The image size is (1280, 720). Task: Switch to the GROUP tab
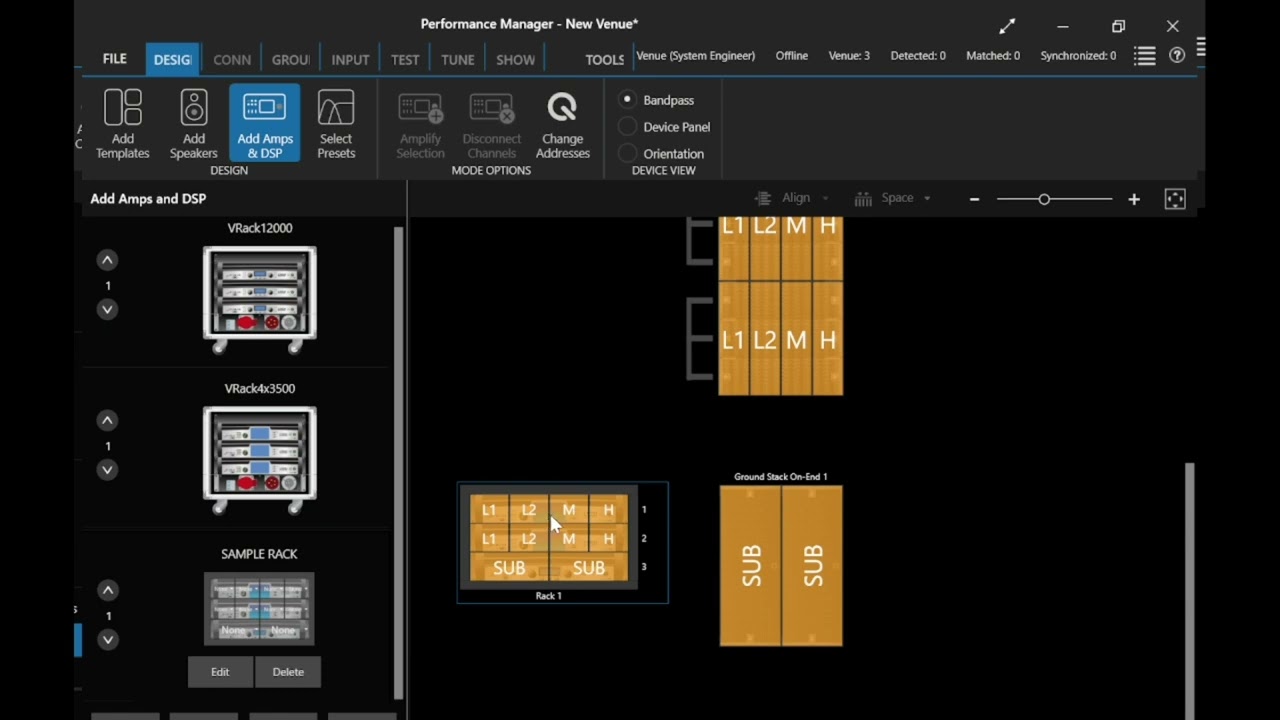coord(290,60)
